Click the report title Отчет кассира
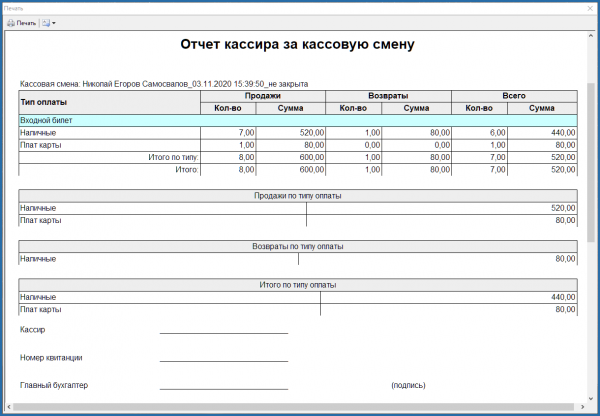The image size is (600, 416). (297, 45)
